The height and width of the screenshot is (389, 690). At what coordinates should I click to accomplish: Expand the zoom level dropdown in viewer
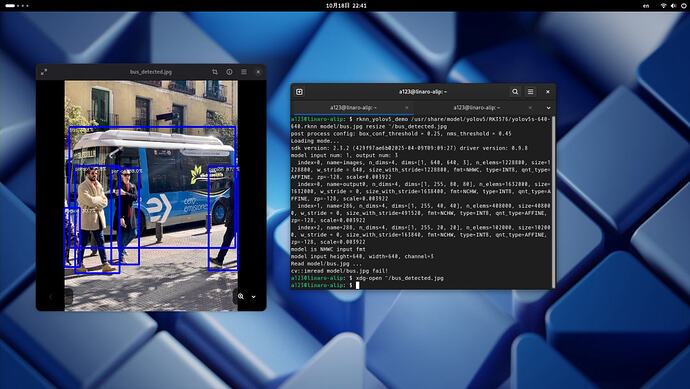coord(253,297)
